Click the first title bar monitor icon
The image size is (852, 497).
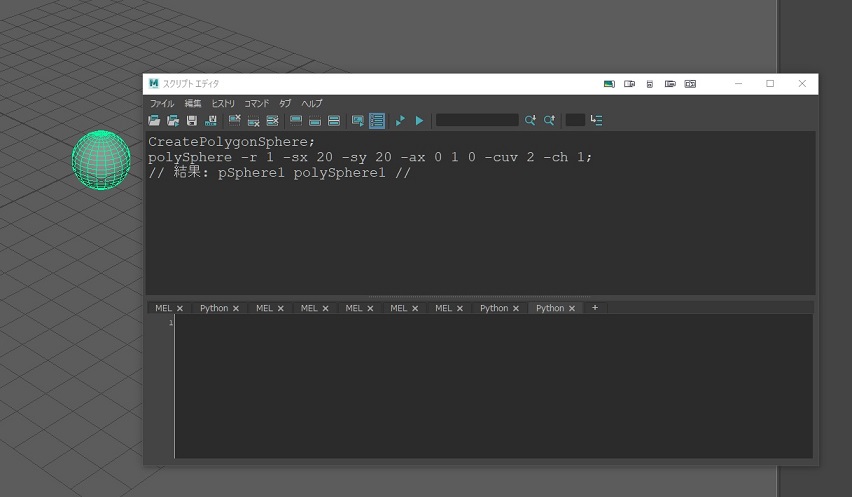609,84
